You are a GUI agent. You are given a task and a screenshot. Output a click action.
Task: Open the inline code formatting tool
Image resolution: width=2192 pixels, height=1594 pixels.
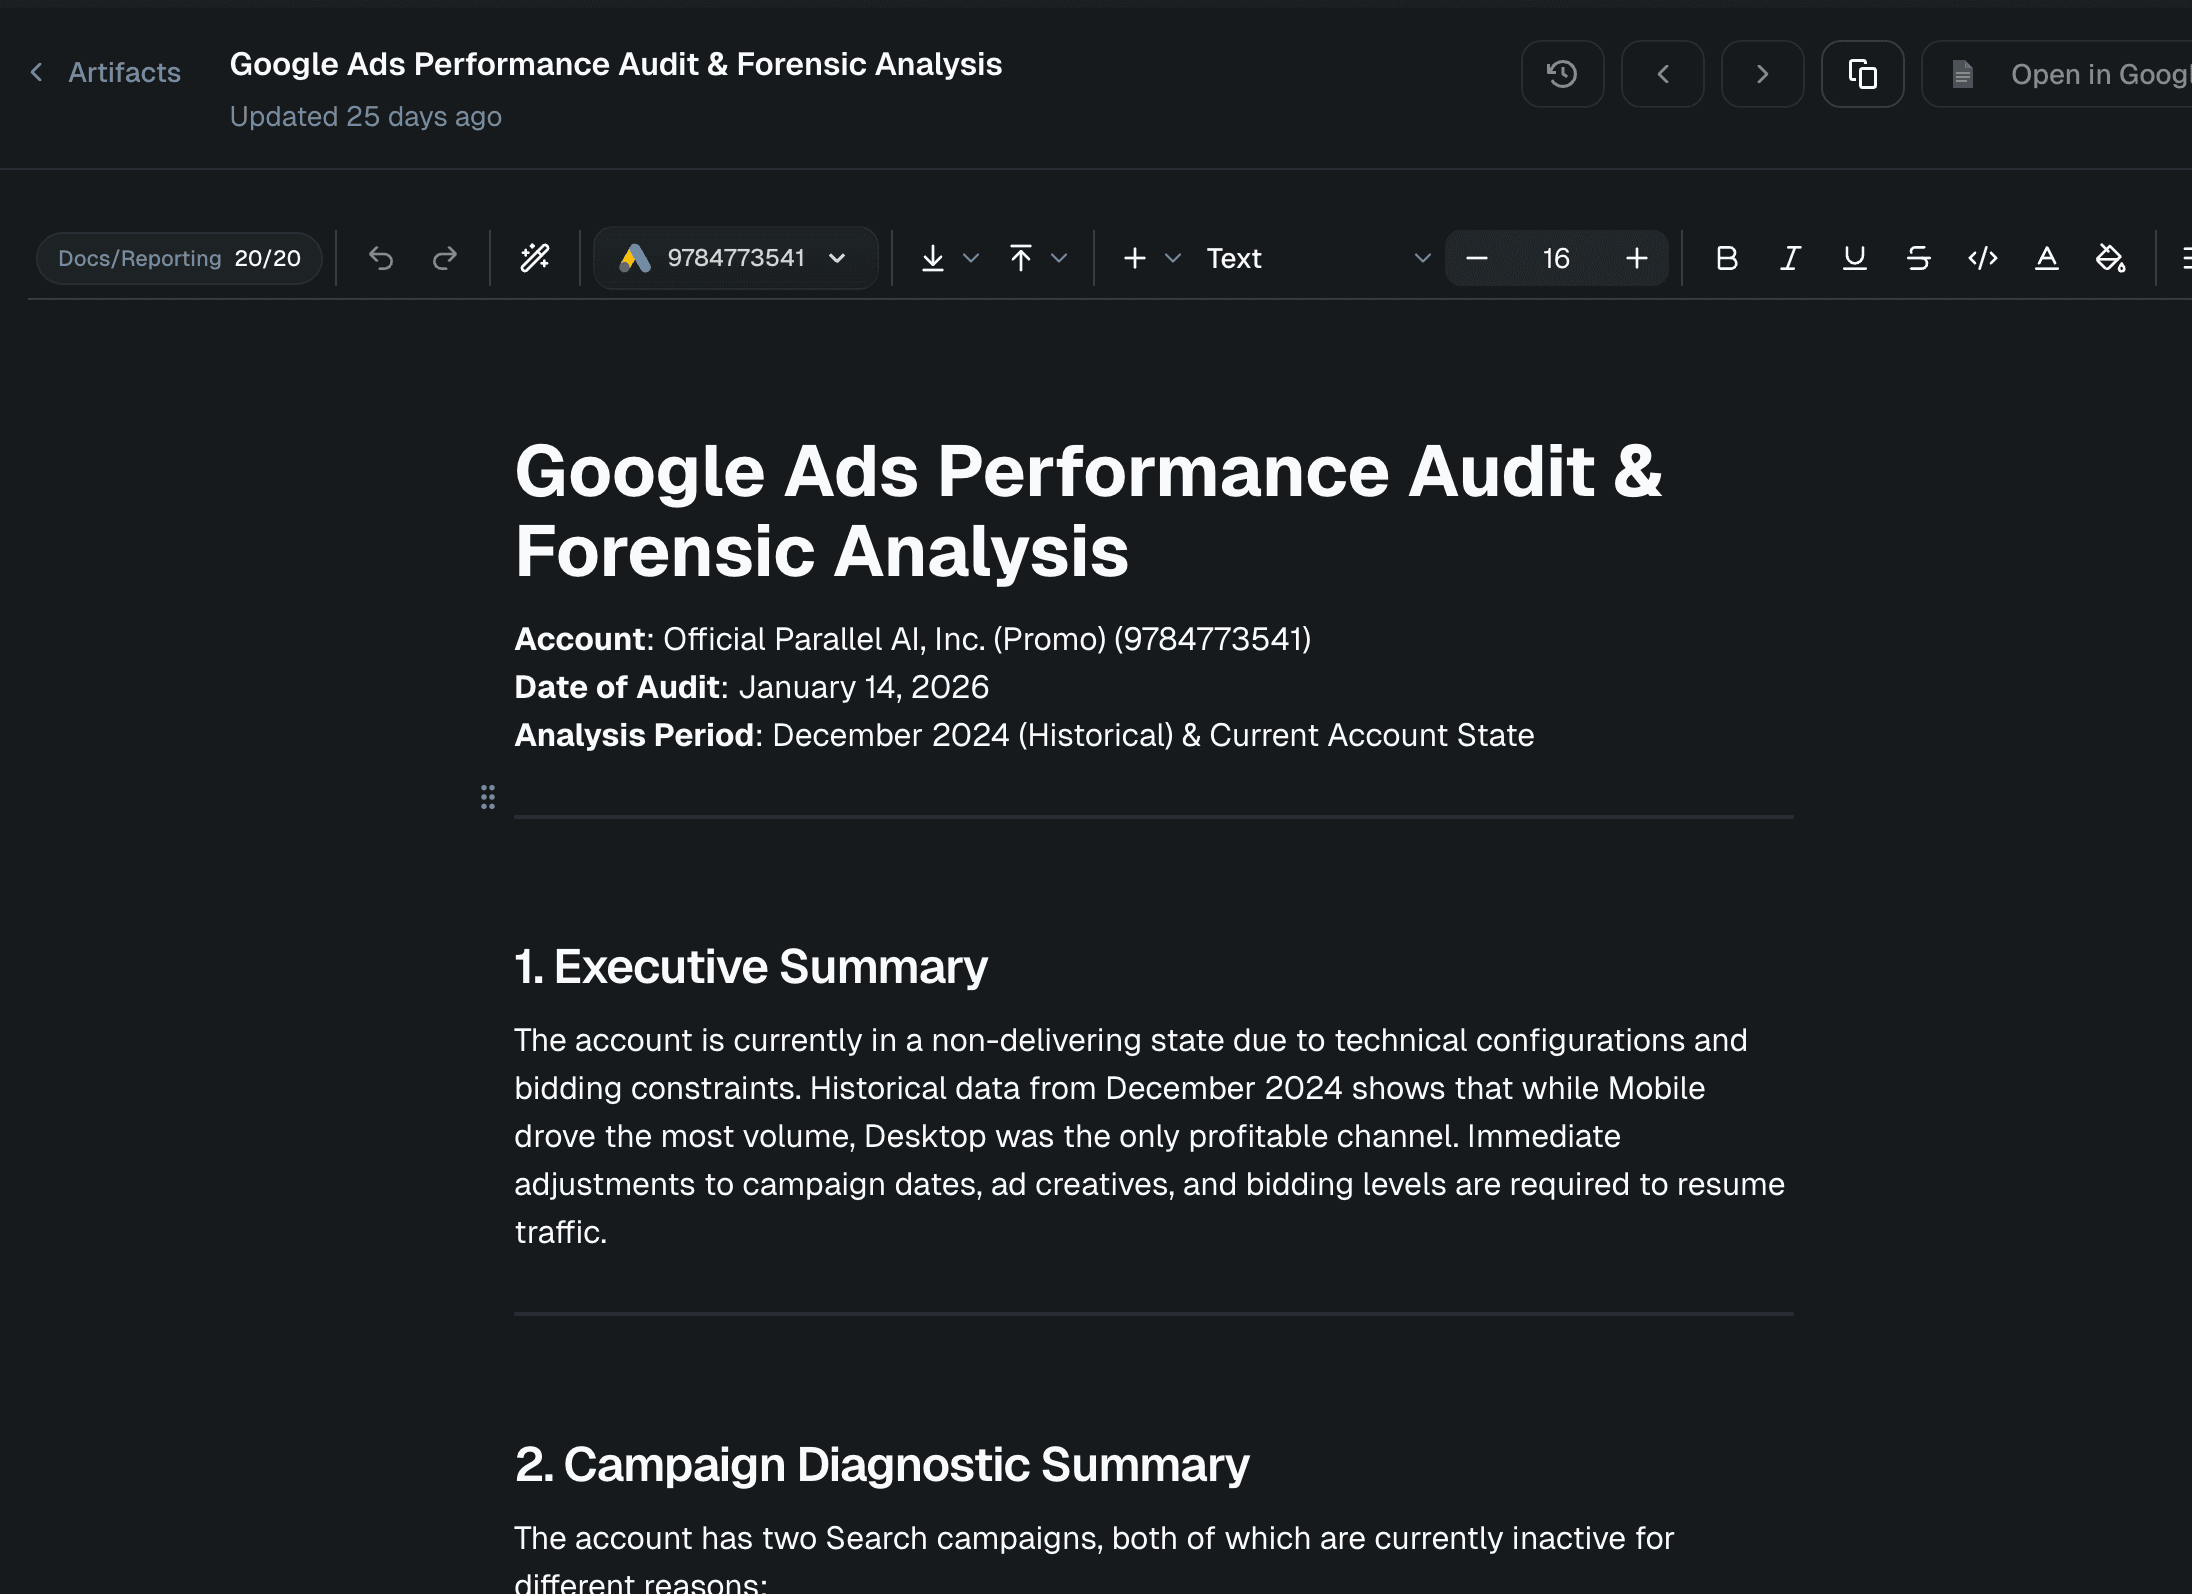[x=1983, y=257]
